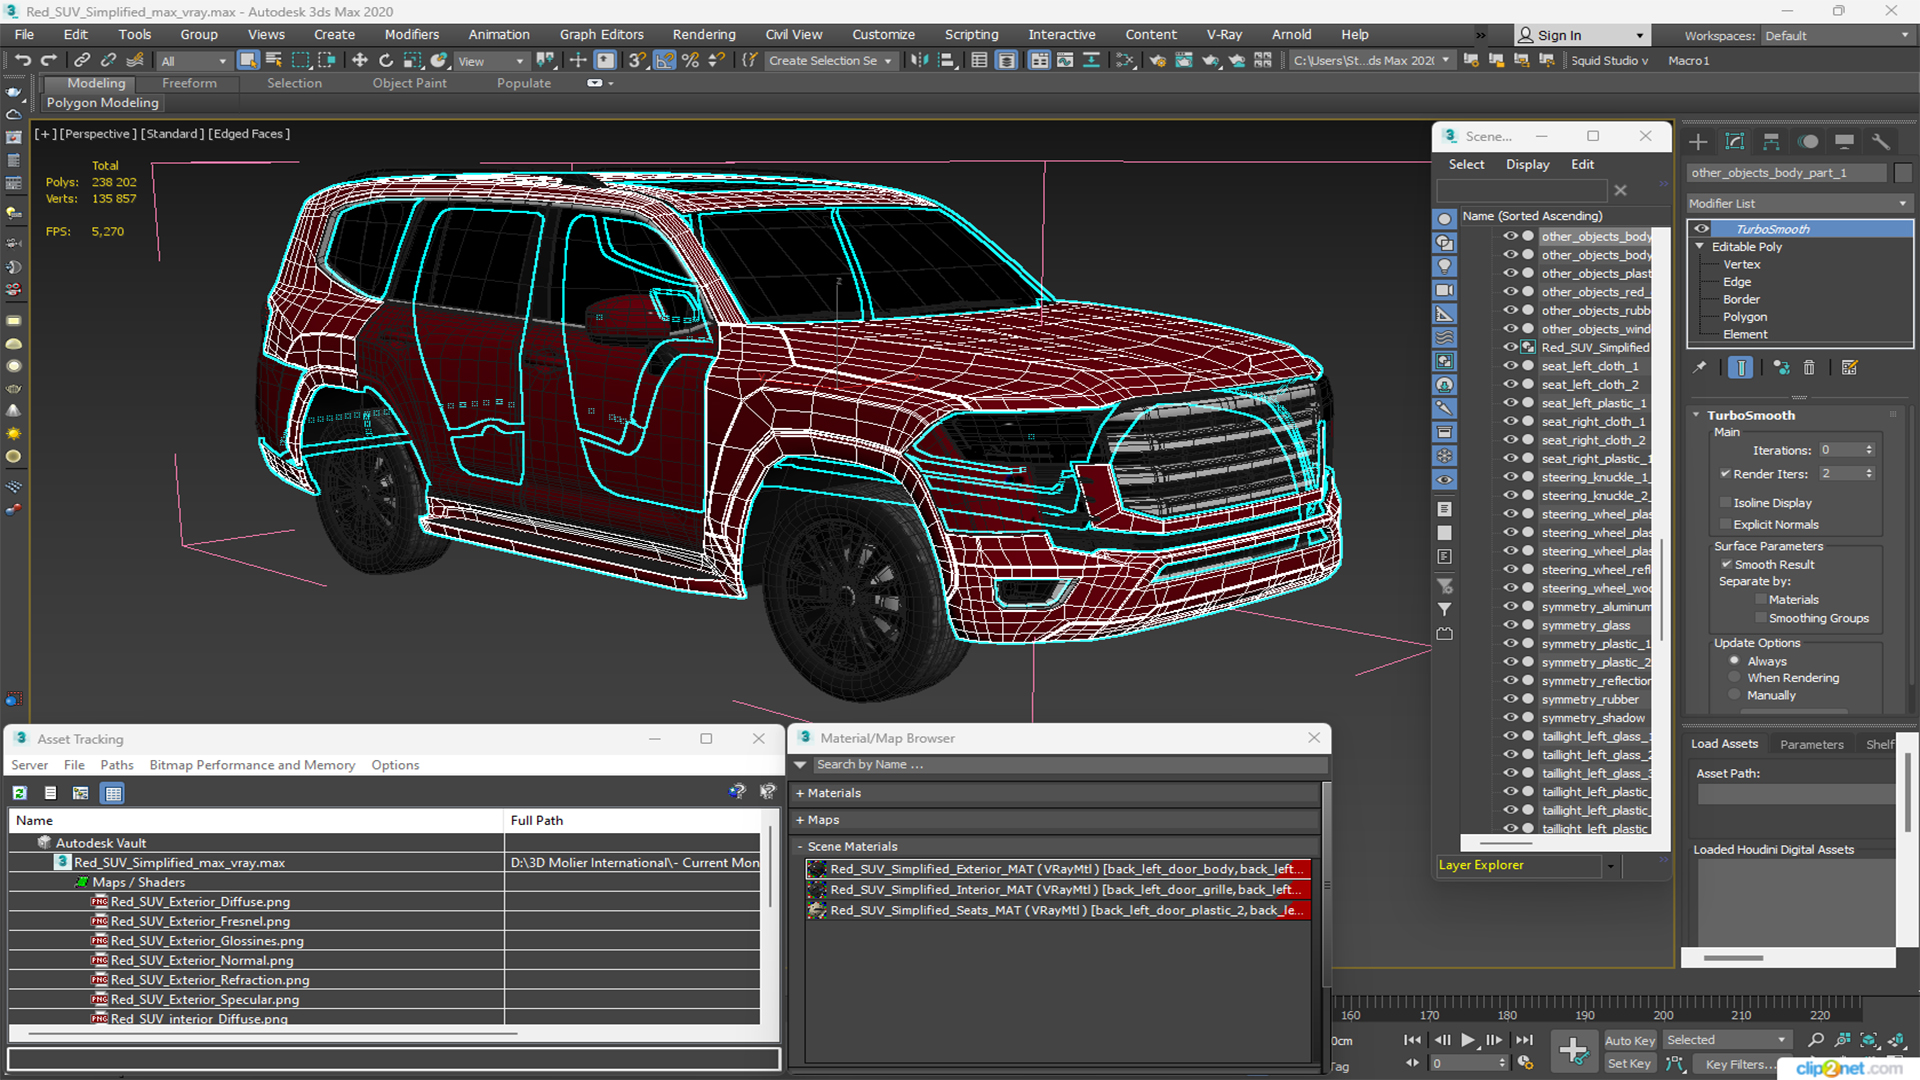This screenshot has height=1080, width=1920.
Task: Open the Select by Name tool
Action: point(274,61)
